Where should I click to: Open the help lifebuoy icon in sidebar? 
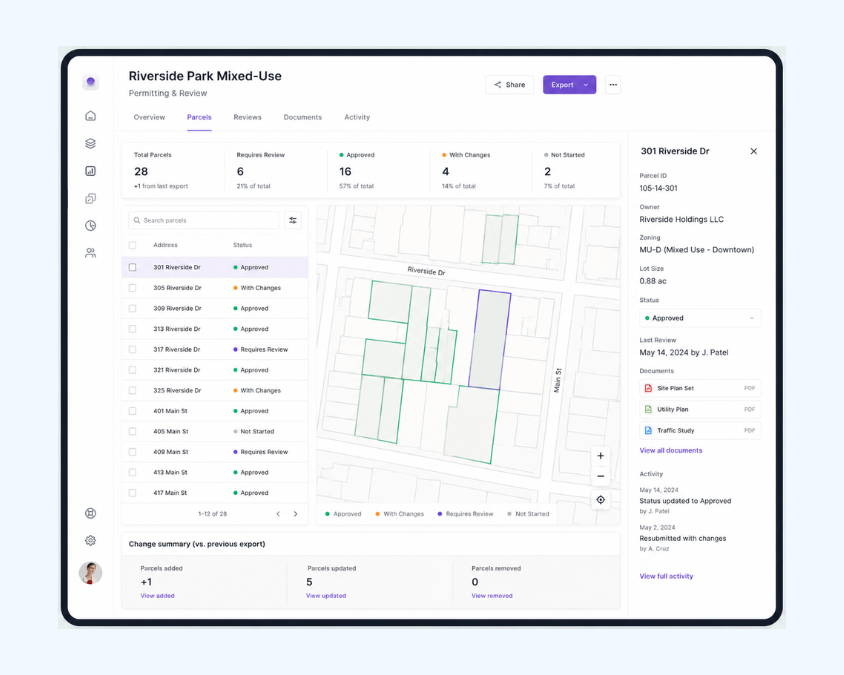[90, 513]
